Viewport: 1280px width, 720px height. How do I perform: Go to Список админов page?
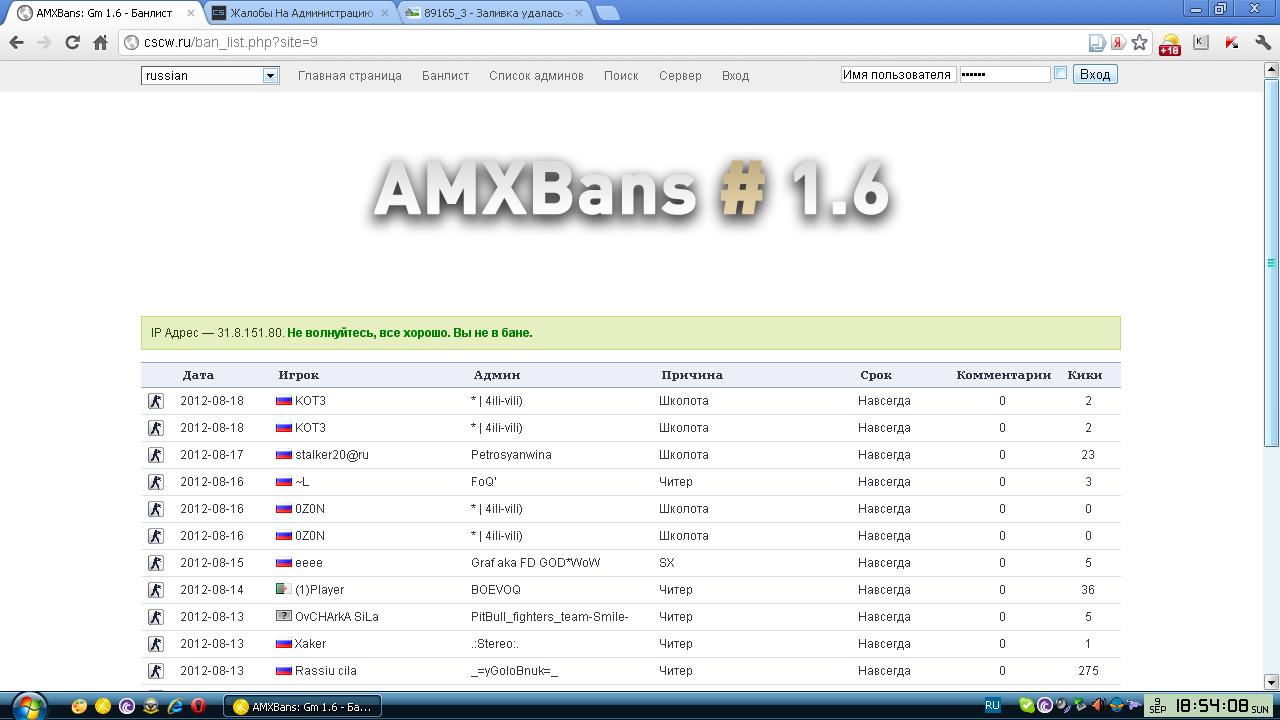(536, 76)
